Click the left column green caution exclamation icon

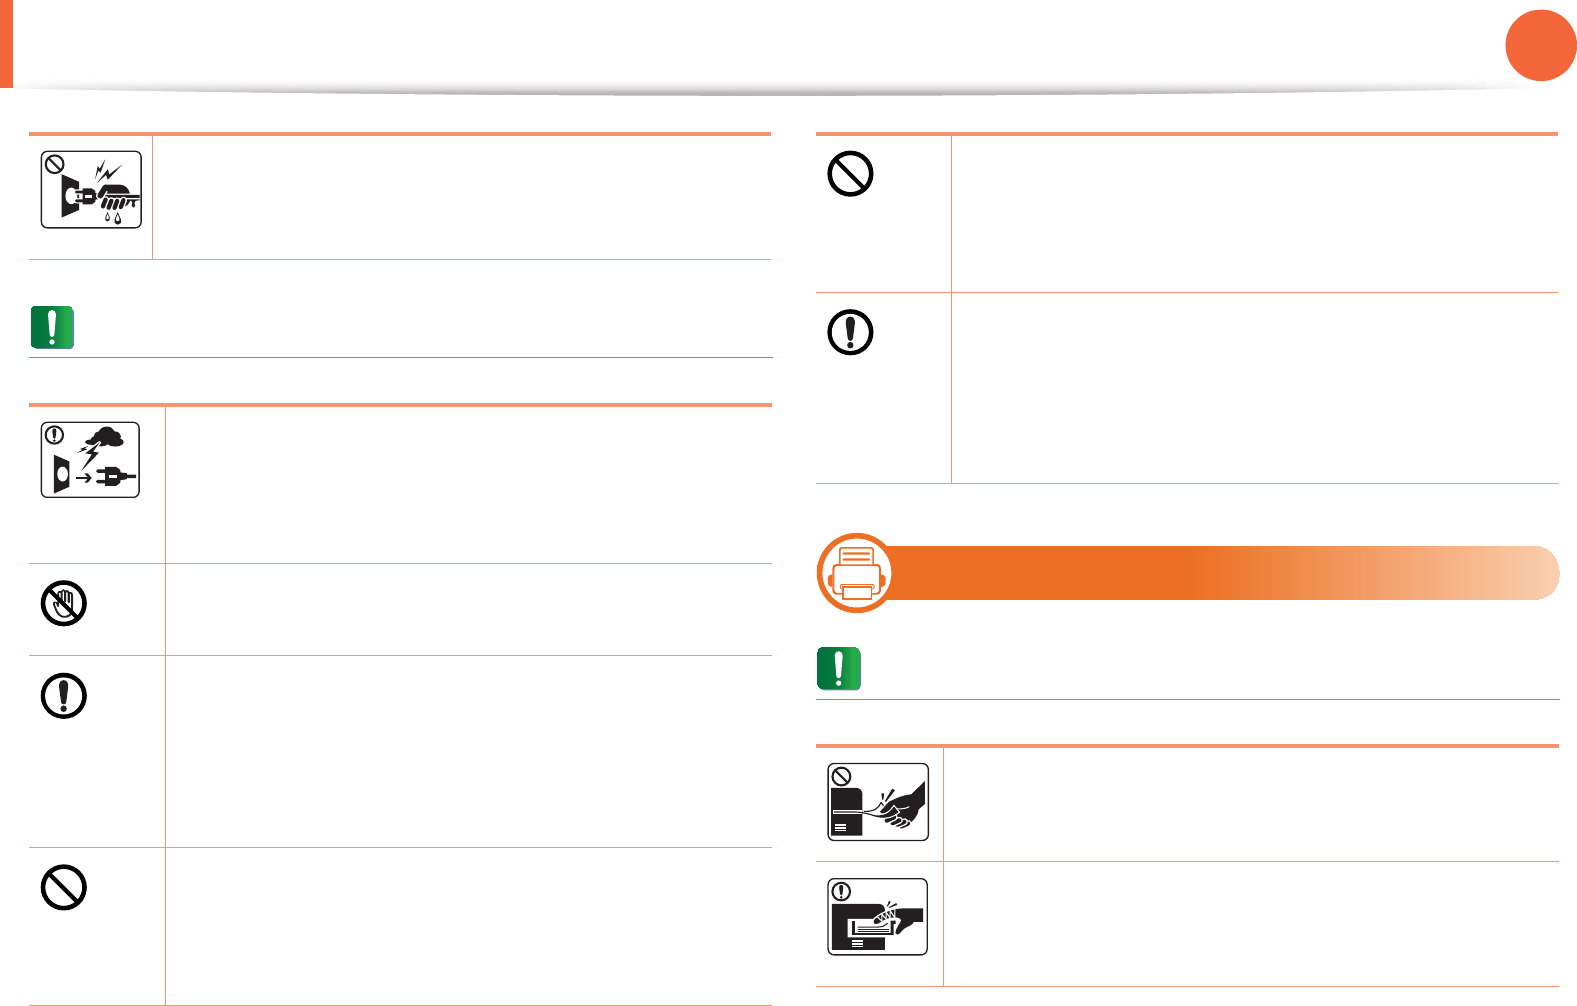[52, 327]
